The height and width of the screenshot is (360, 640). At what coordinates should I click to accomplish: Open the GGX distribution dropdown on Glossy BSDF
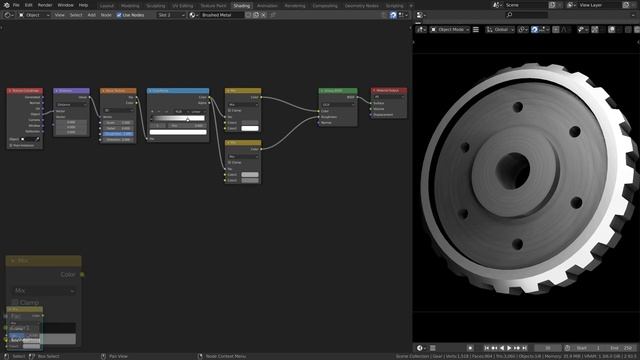tap(338, 104)
